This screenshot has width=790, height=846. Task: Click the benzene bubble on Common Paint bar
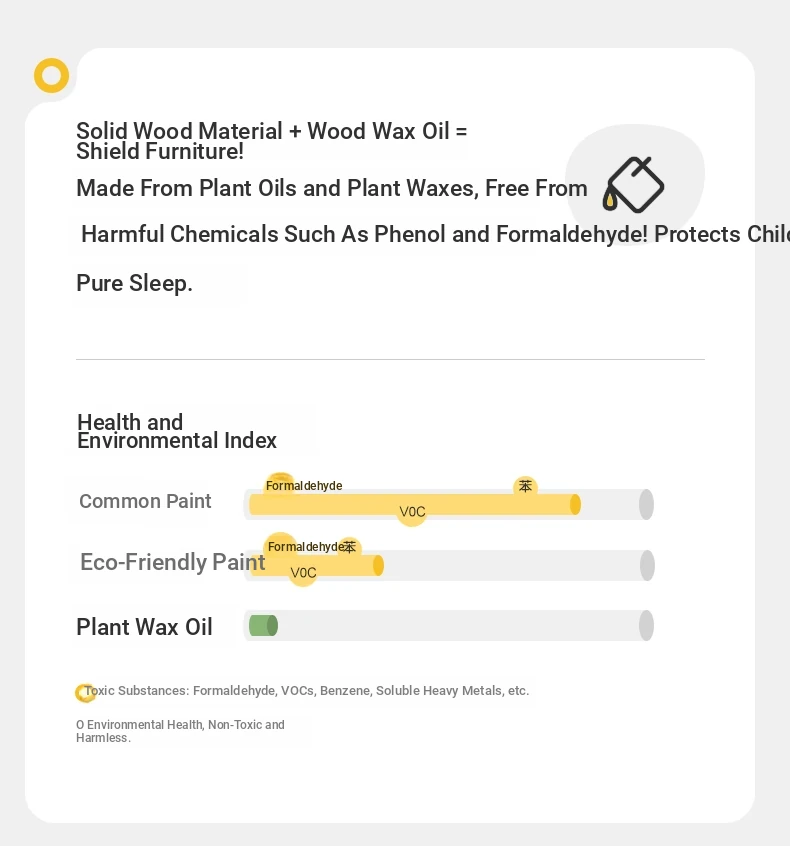[525, 487]
